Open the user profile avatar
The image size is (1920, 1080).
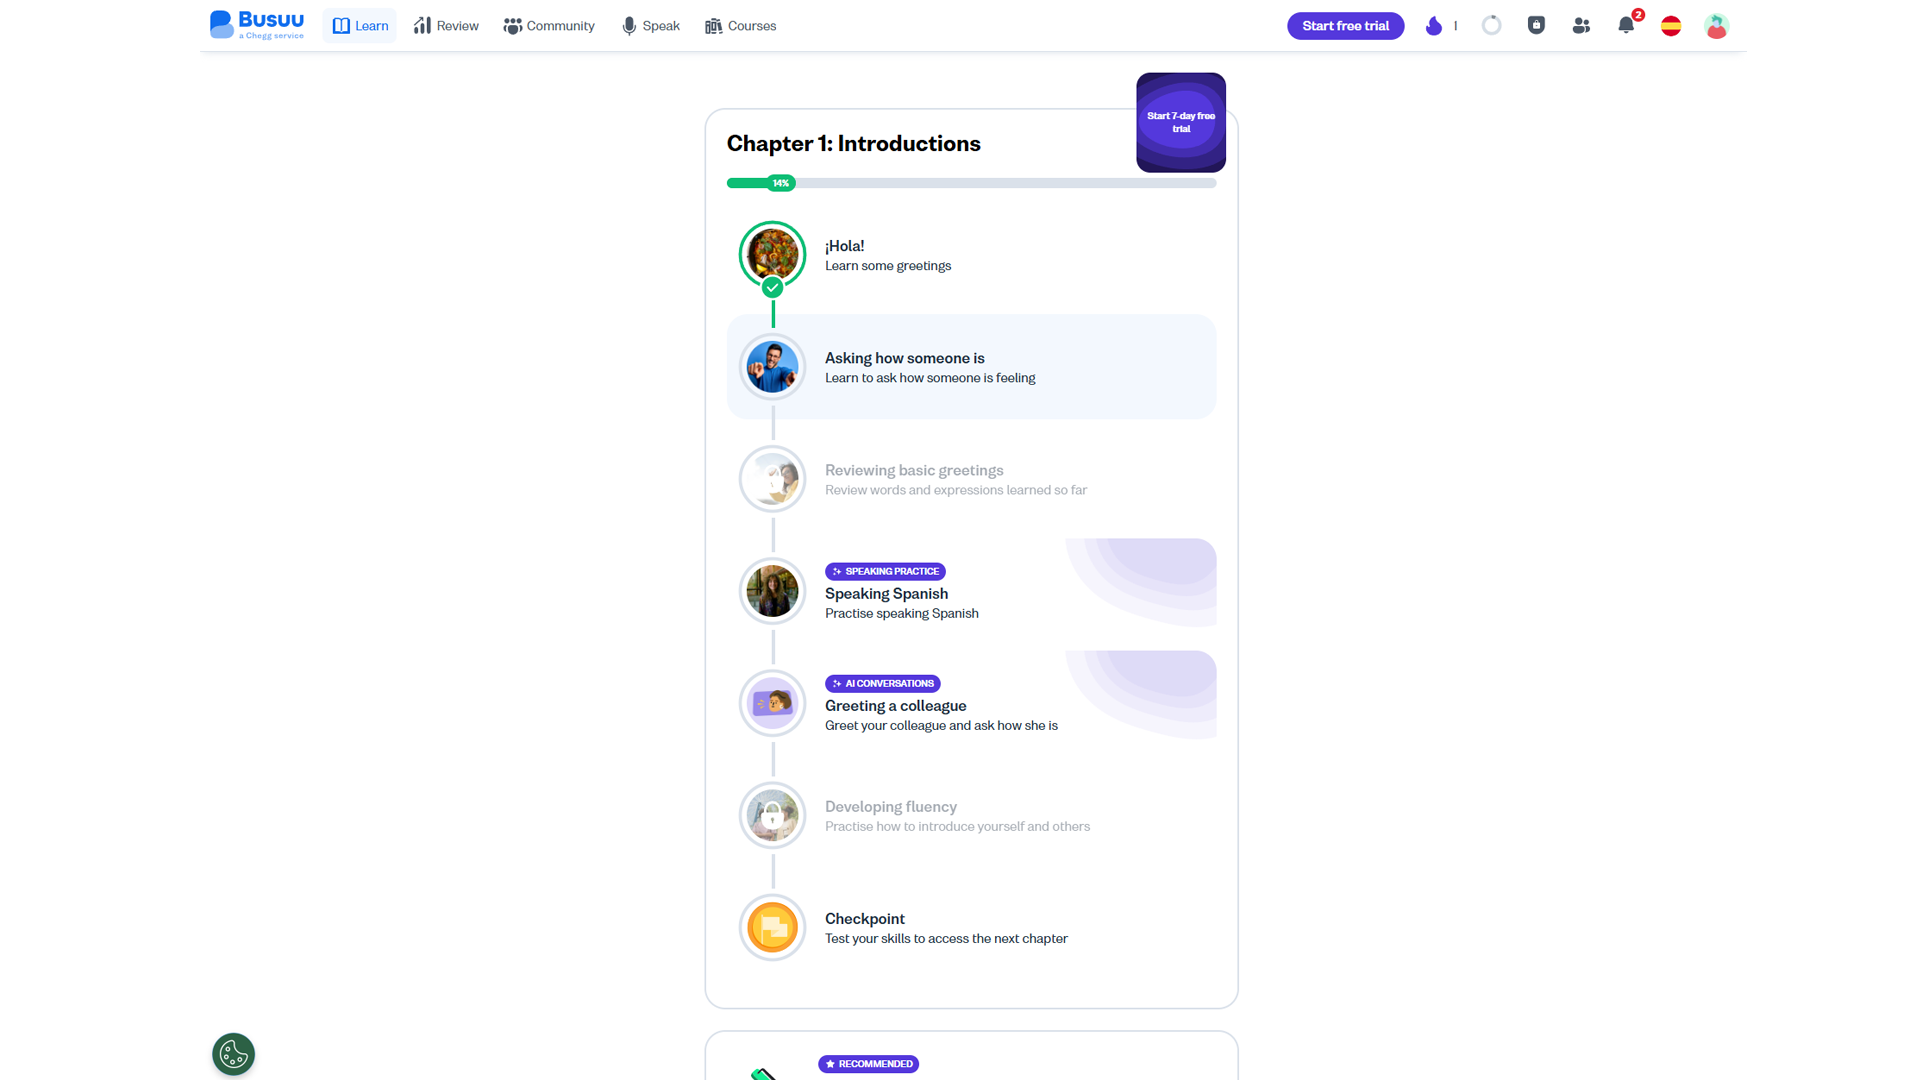(x=1716, y=26)
